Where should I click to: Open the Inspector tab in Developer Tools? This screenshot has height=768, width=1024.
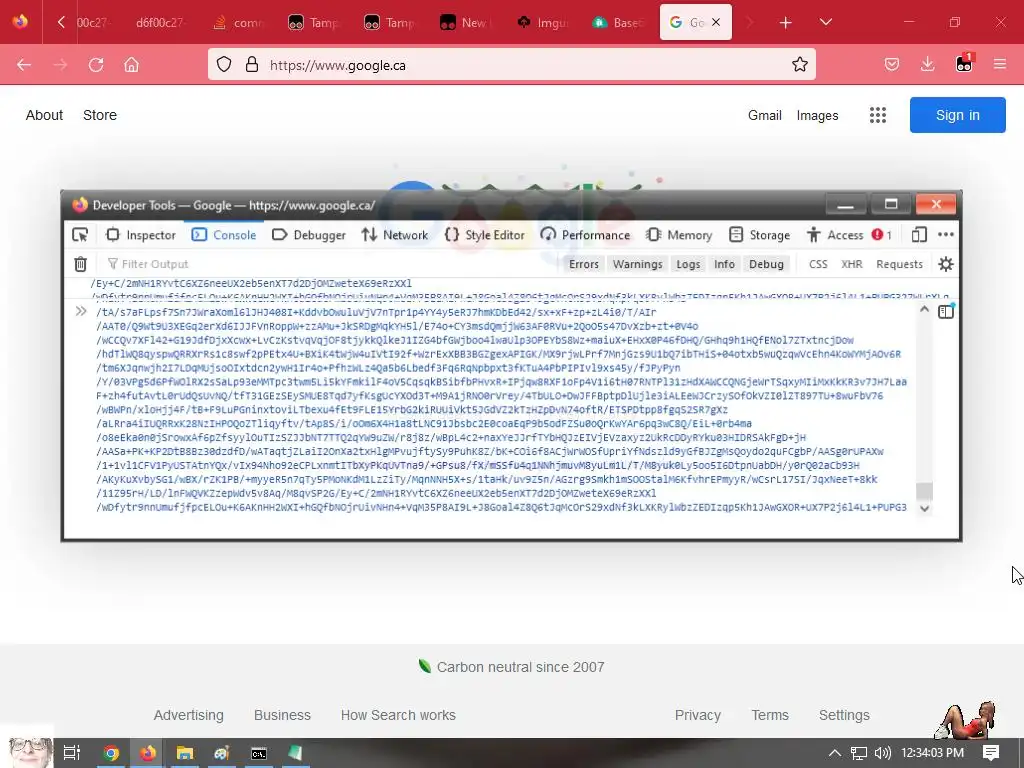141,235
